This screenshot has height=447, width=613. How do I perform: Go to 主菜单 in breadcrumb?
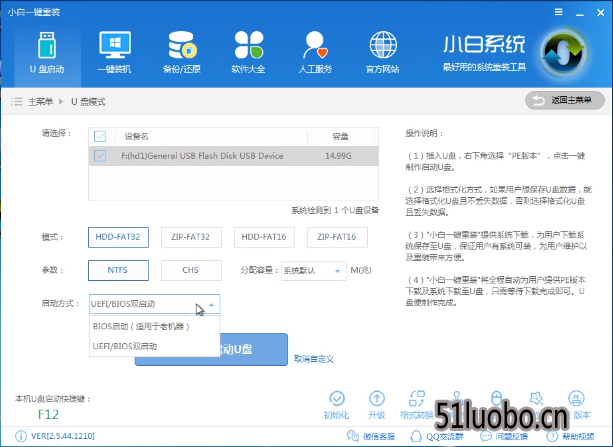pyautogui.click(x=40, y=102)
